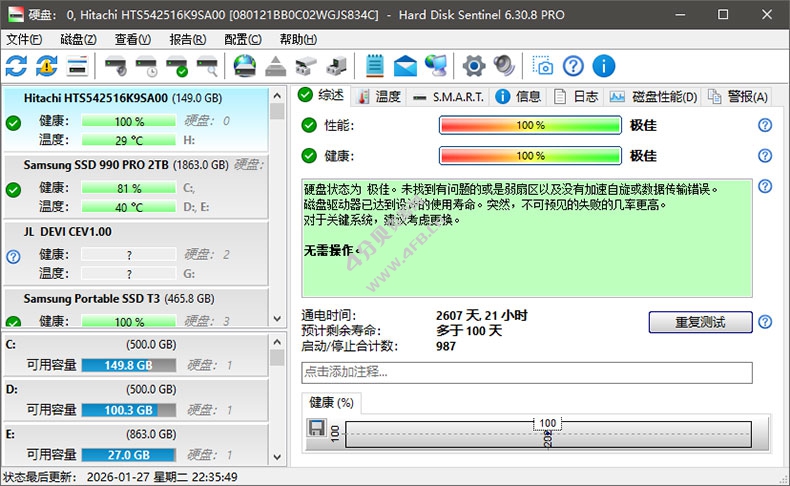Click the overview 健康 100 % gradient bar
This screenshot has height=486, width=790.
click(531, 156)
